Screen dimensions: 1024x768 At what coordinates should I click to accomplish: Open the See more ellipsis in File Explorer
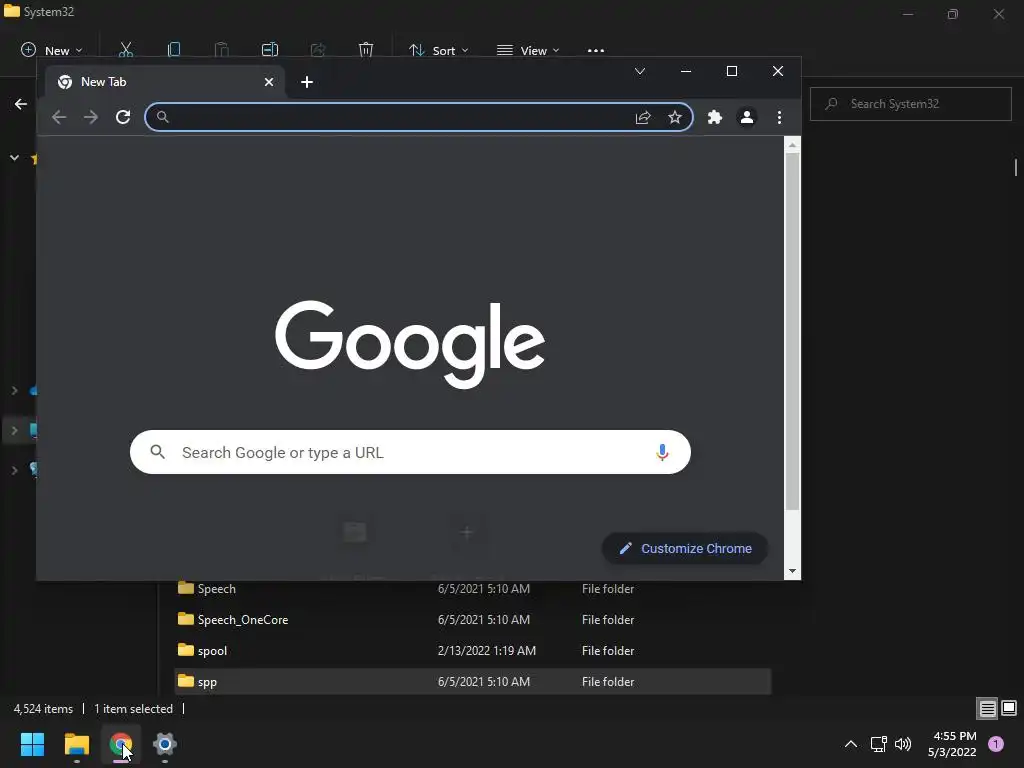coord(596,50)
